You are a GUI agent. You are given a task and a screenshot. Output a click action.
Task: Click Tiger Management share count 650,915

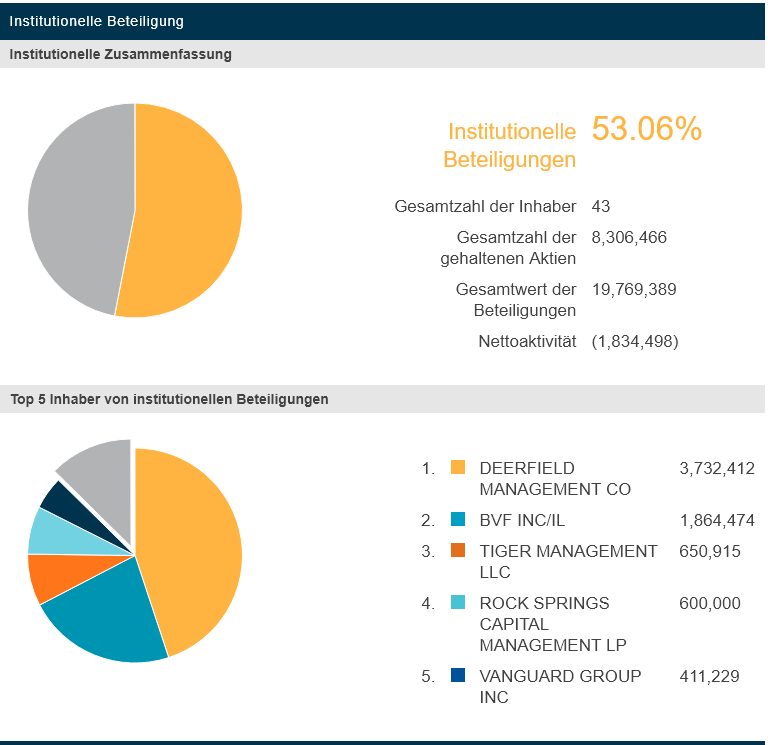click(x=710, y=552)
